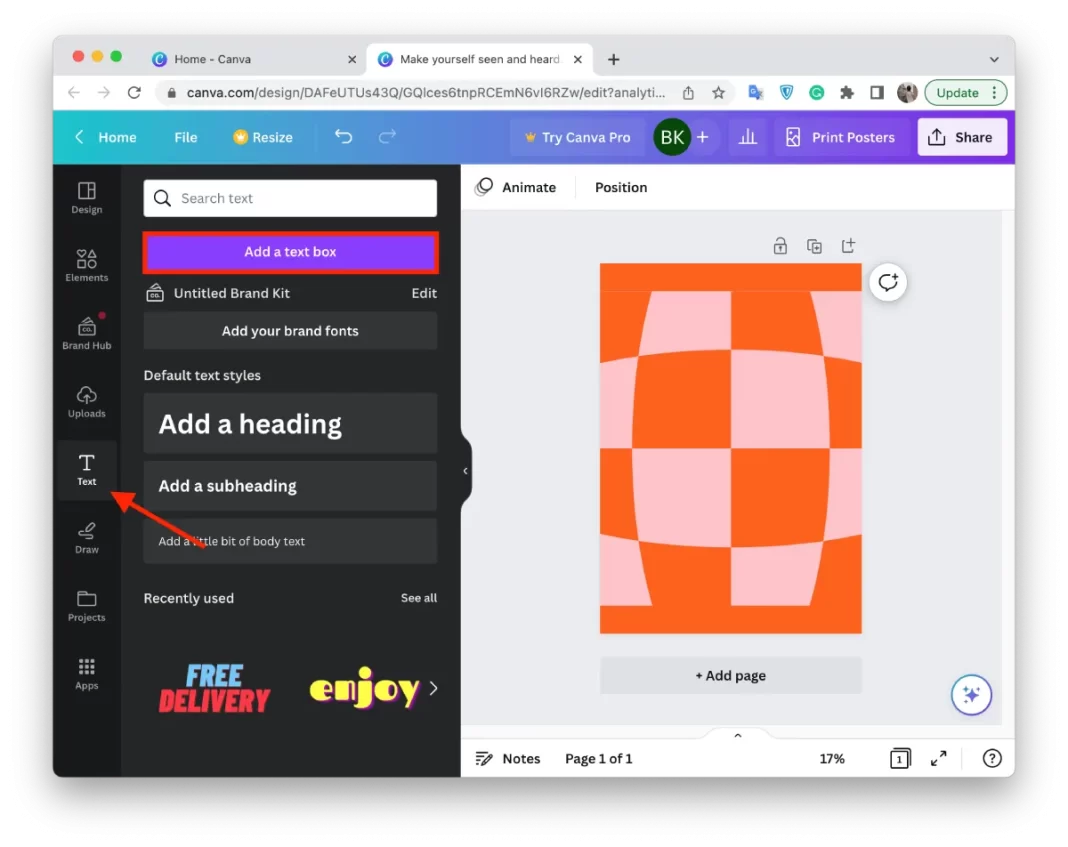Viewport: 1068px width, 847px height.
Task: Open the Apps panel
Action: [x=87, y=674]
